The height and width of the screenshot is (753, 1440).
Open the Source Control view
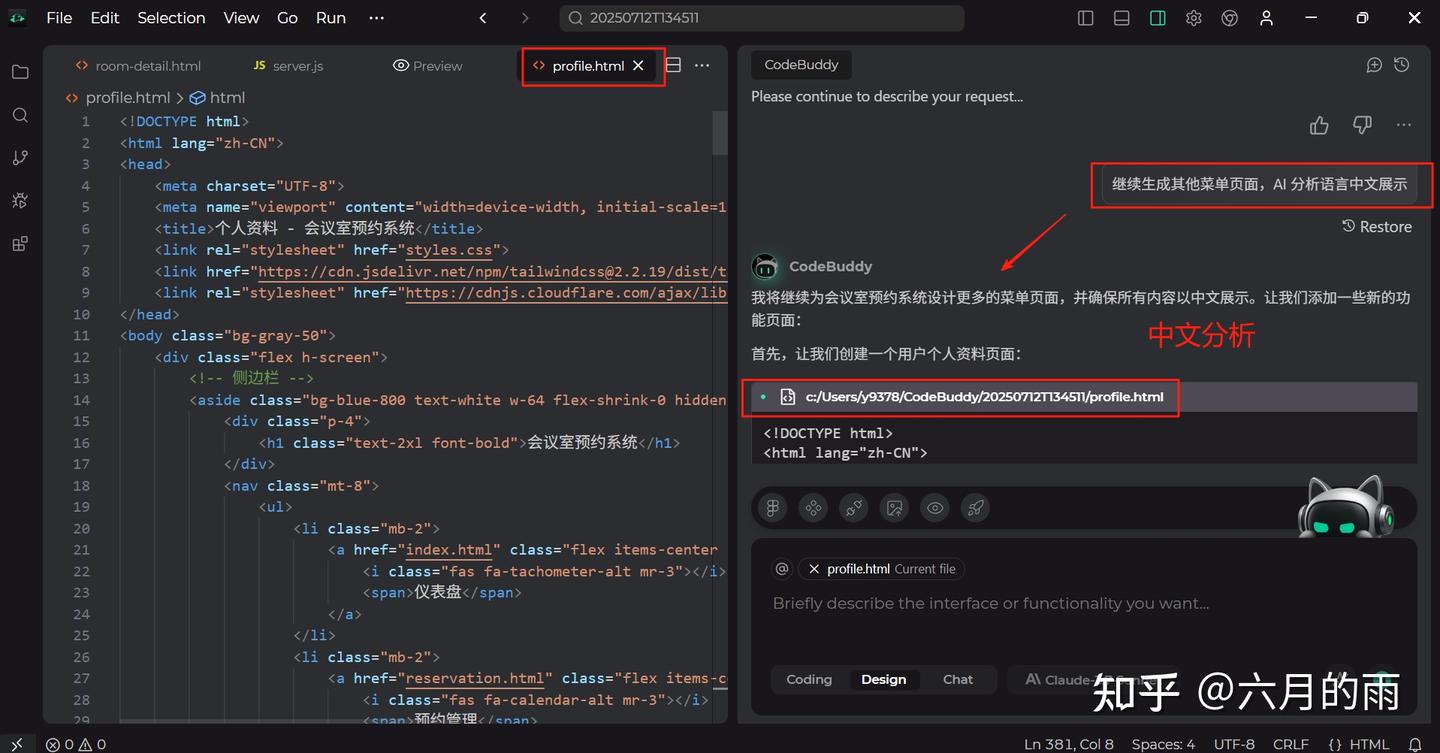click(x=20, y=158)
